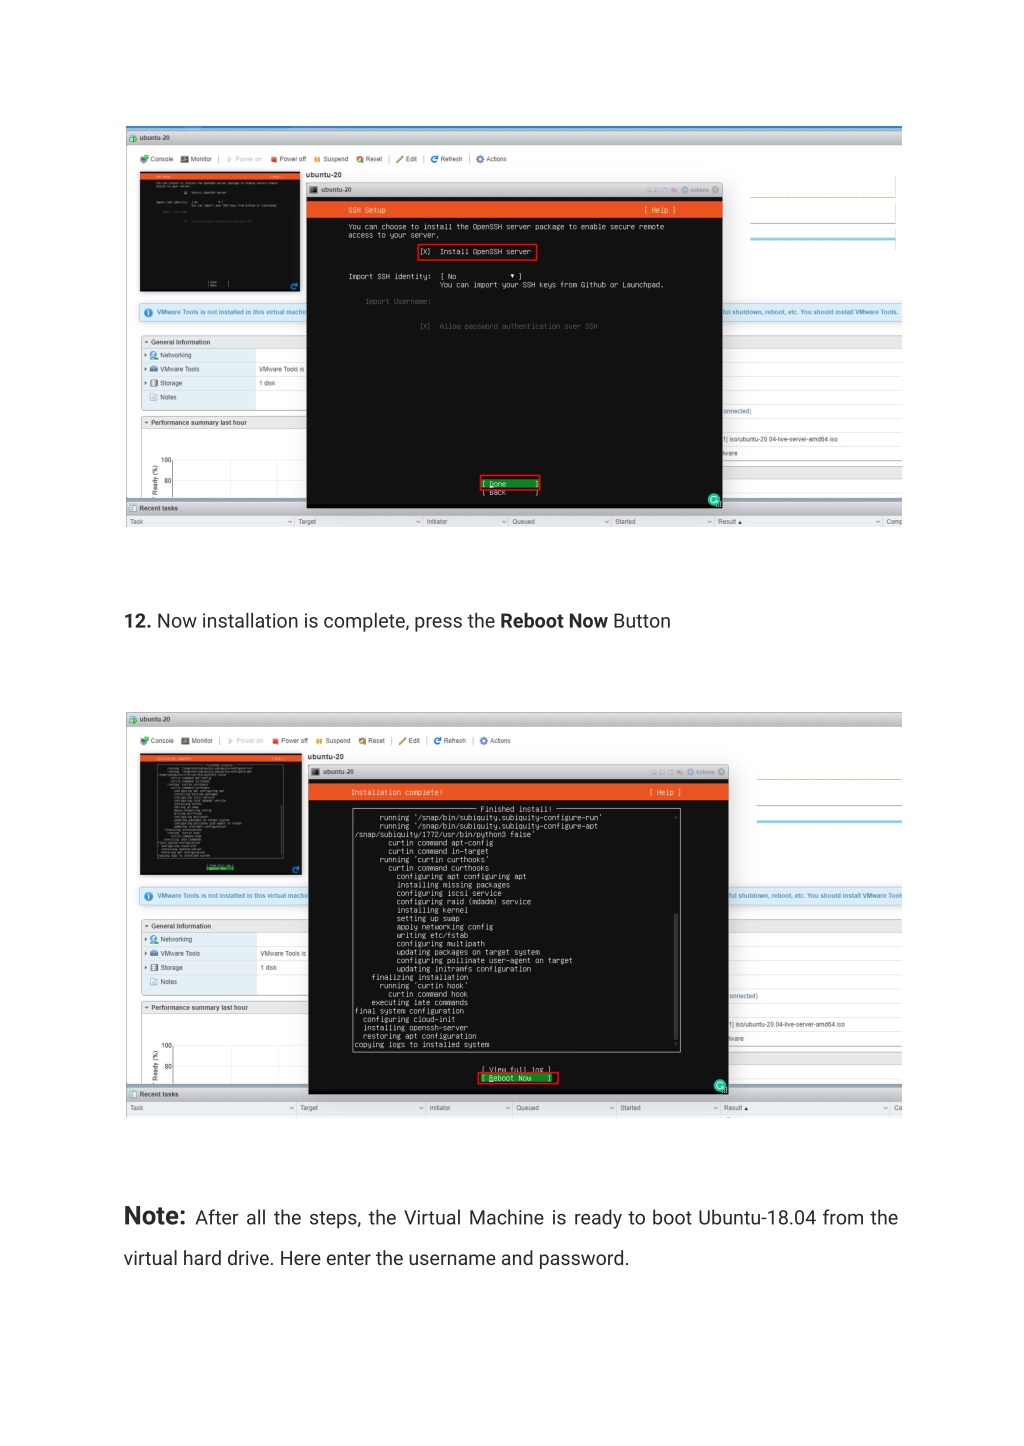Click View full log in the installer

pyautogui.click(x=517, y=1070)
